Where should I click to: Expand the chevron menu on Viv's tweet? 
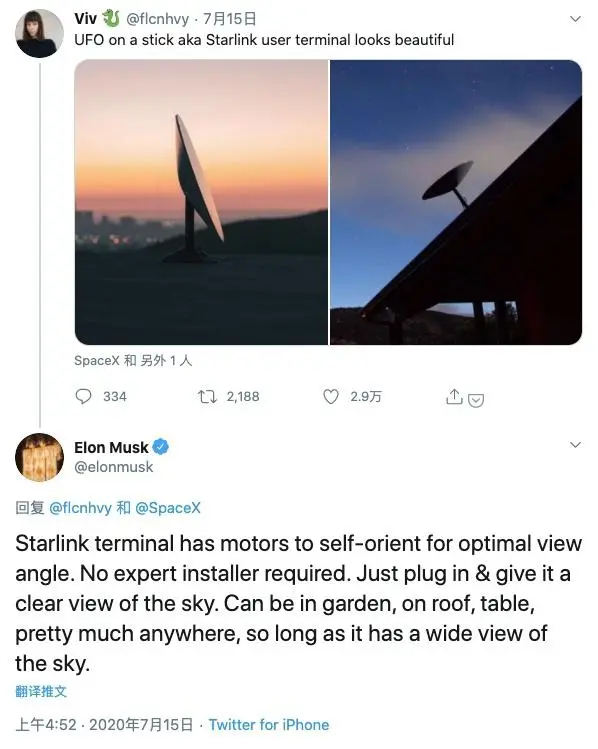576,19
